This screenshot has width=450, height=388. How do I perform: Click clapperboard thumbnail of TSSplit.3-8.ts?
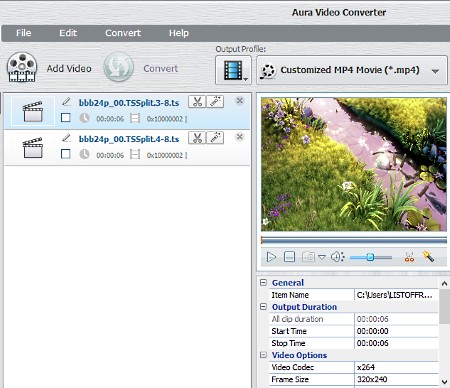pyautogui.click(x=33, y=111)
